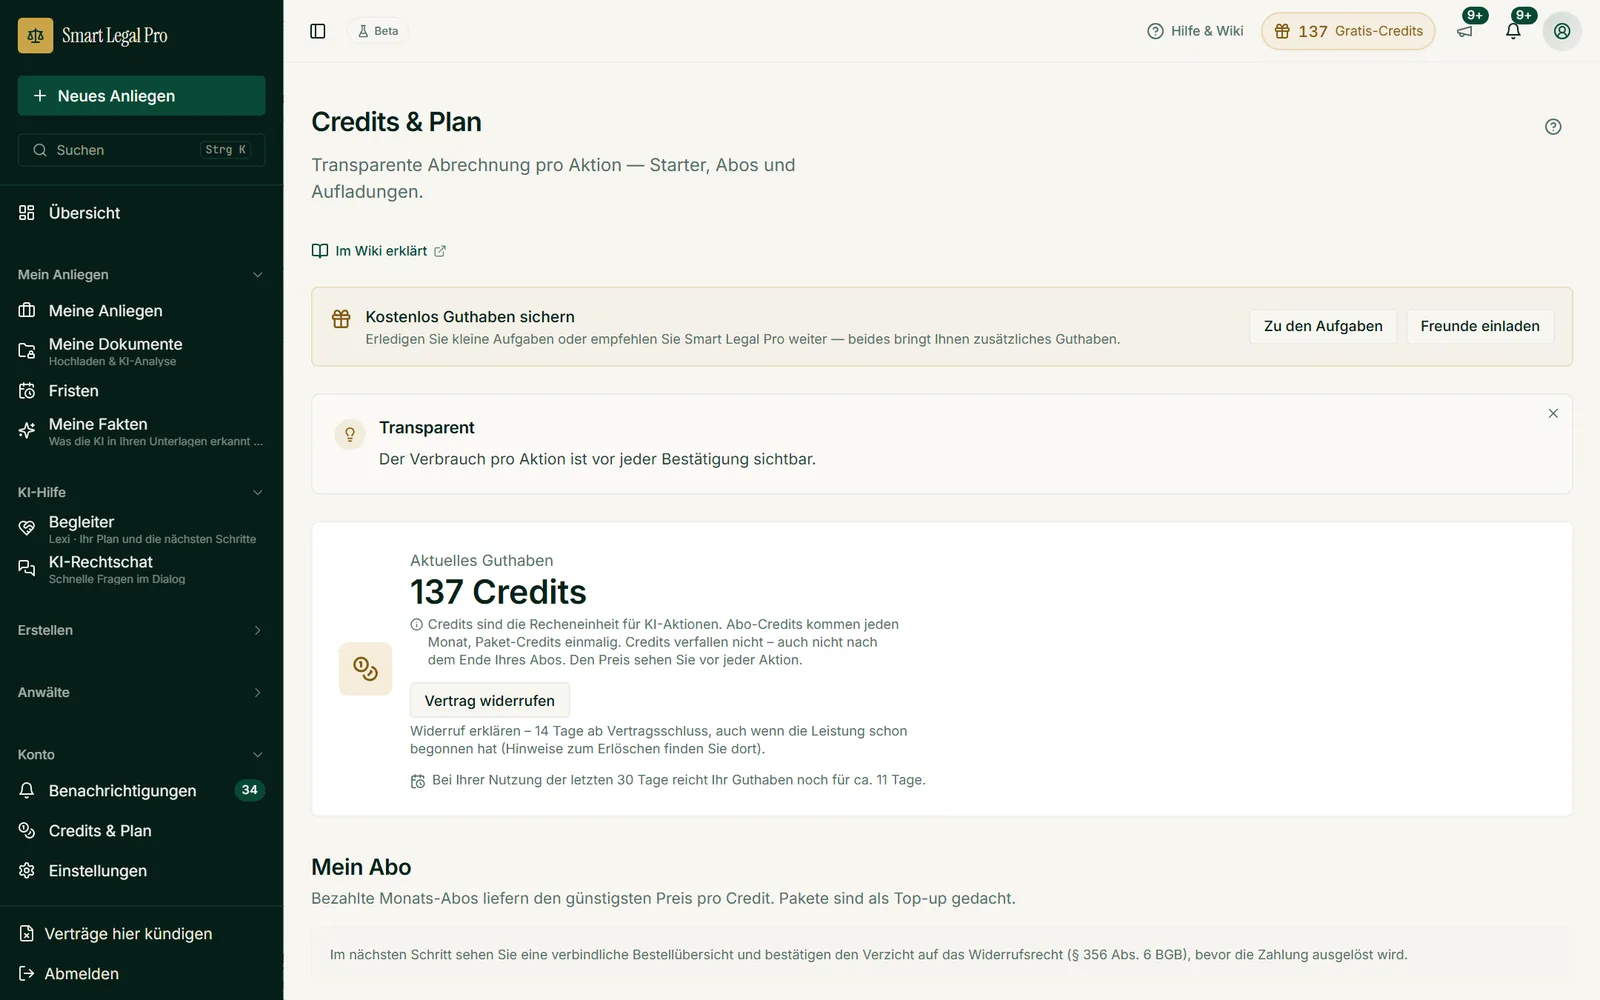Toggle the sidebar panel icon
Viewport: 1600px width, 1000px height.
318,31
